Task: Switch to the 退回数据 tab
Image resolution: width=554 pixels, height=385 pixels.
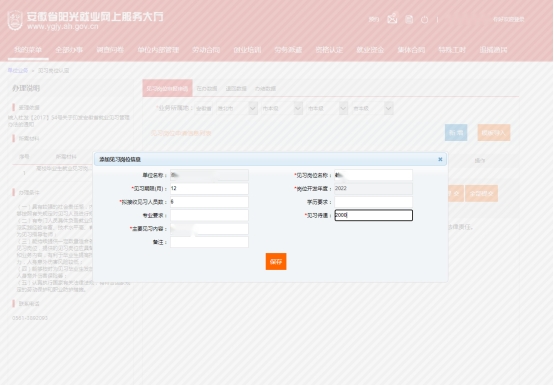Action: (x=236, y=88)
